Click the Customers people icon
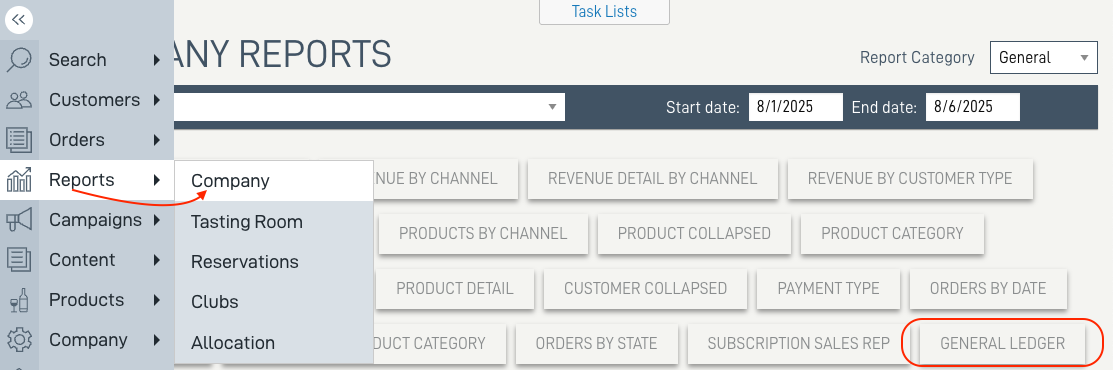 [19, 100]
